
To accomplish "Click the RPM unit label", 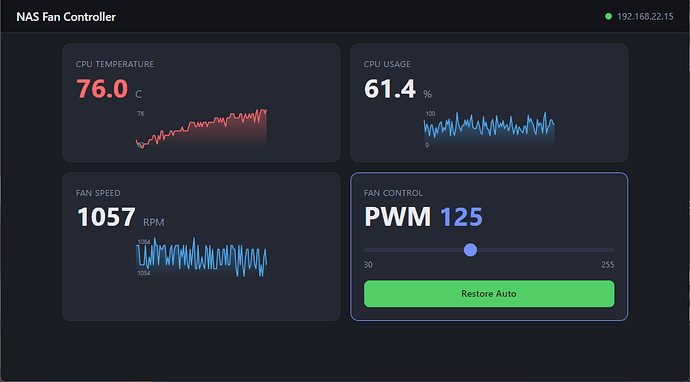I will tap(154, 223).
